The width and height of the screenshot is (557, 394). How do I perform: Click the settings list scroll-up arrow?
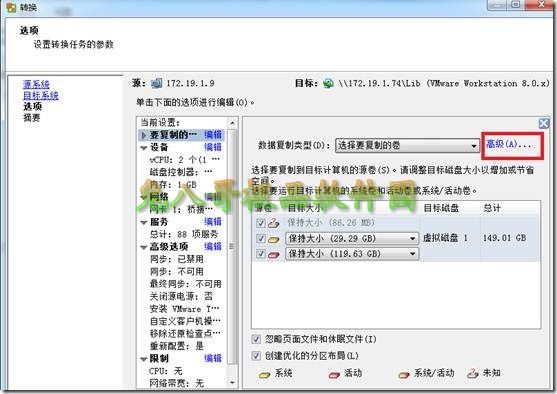pos(232,123)
